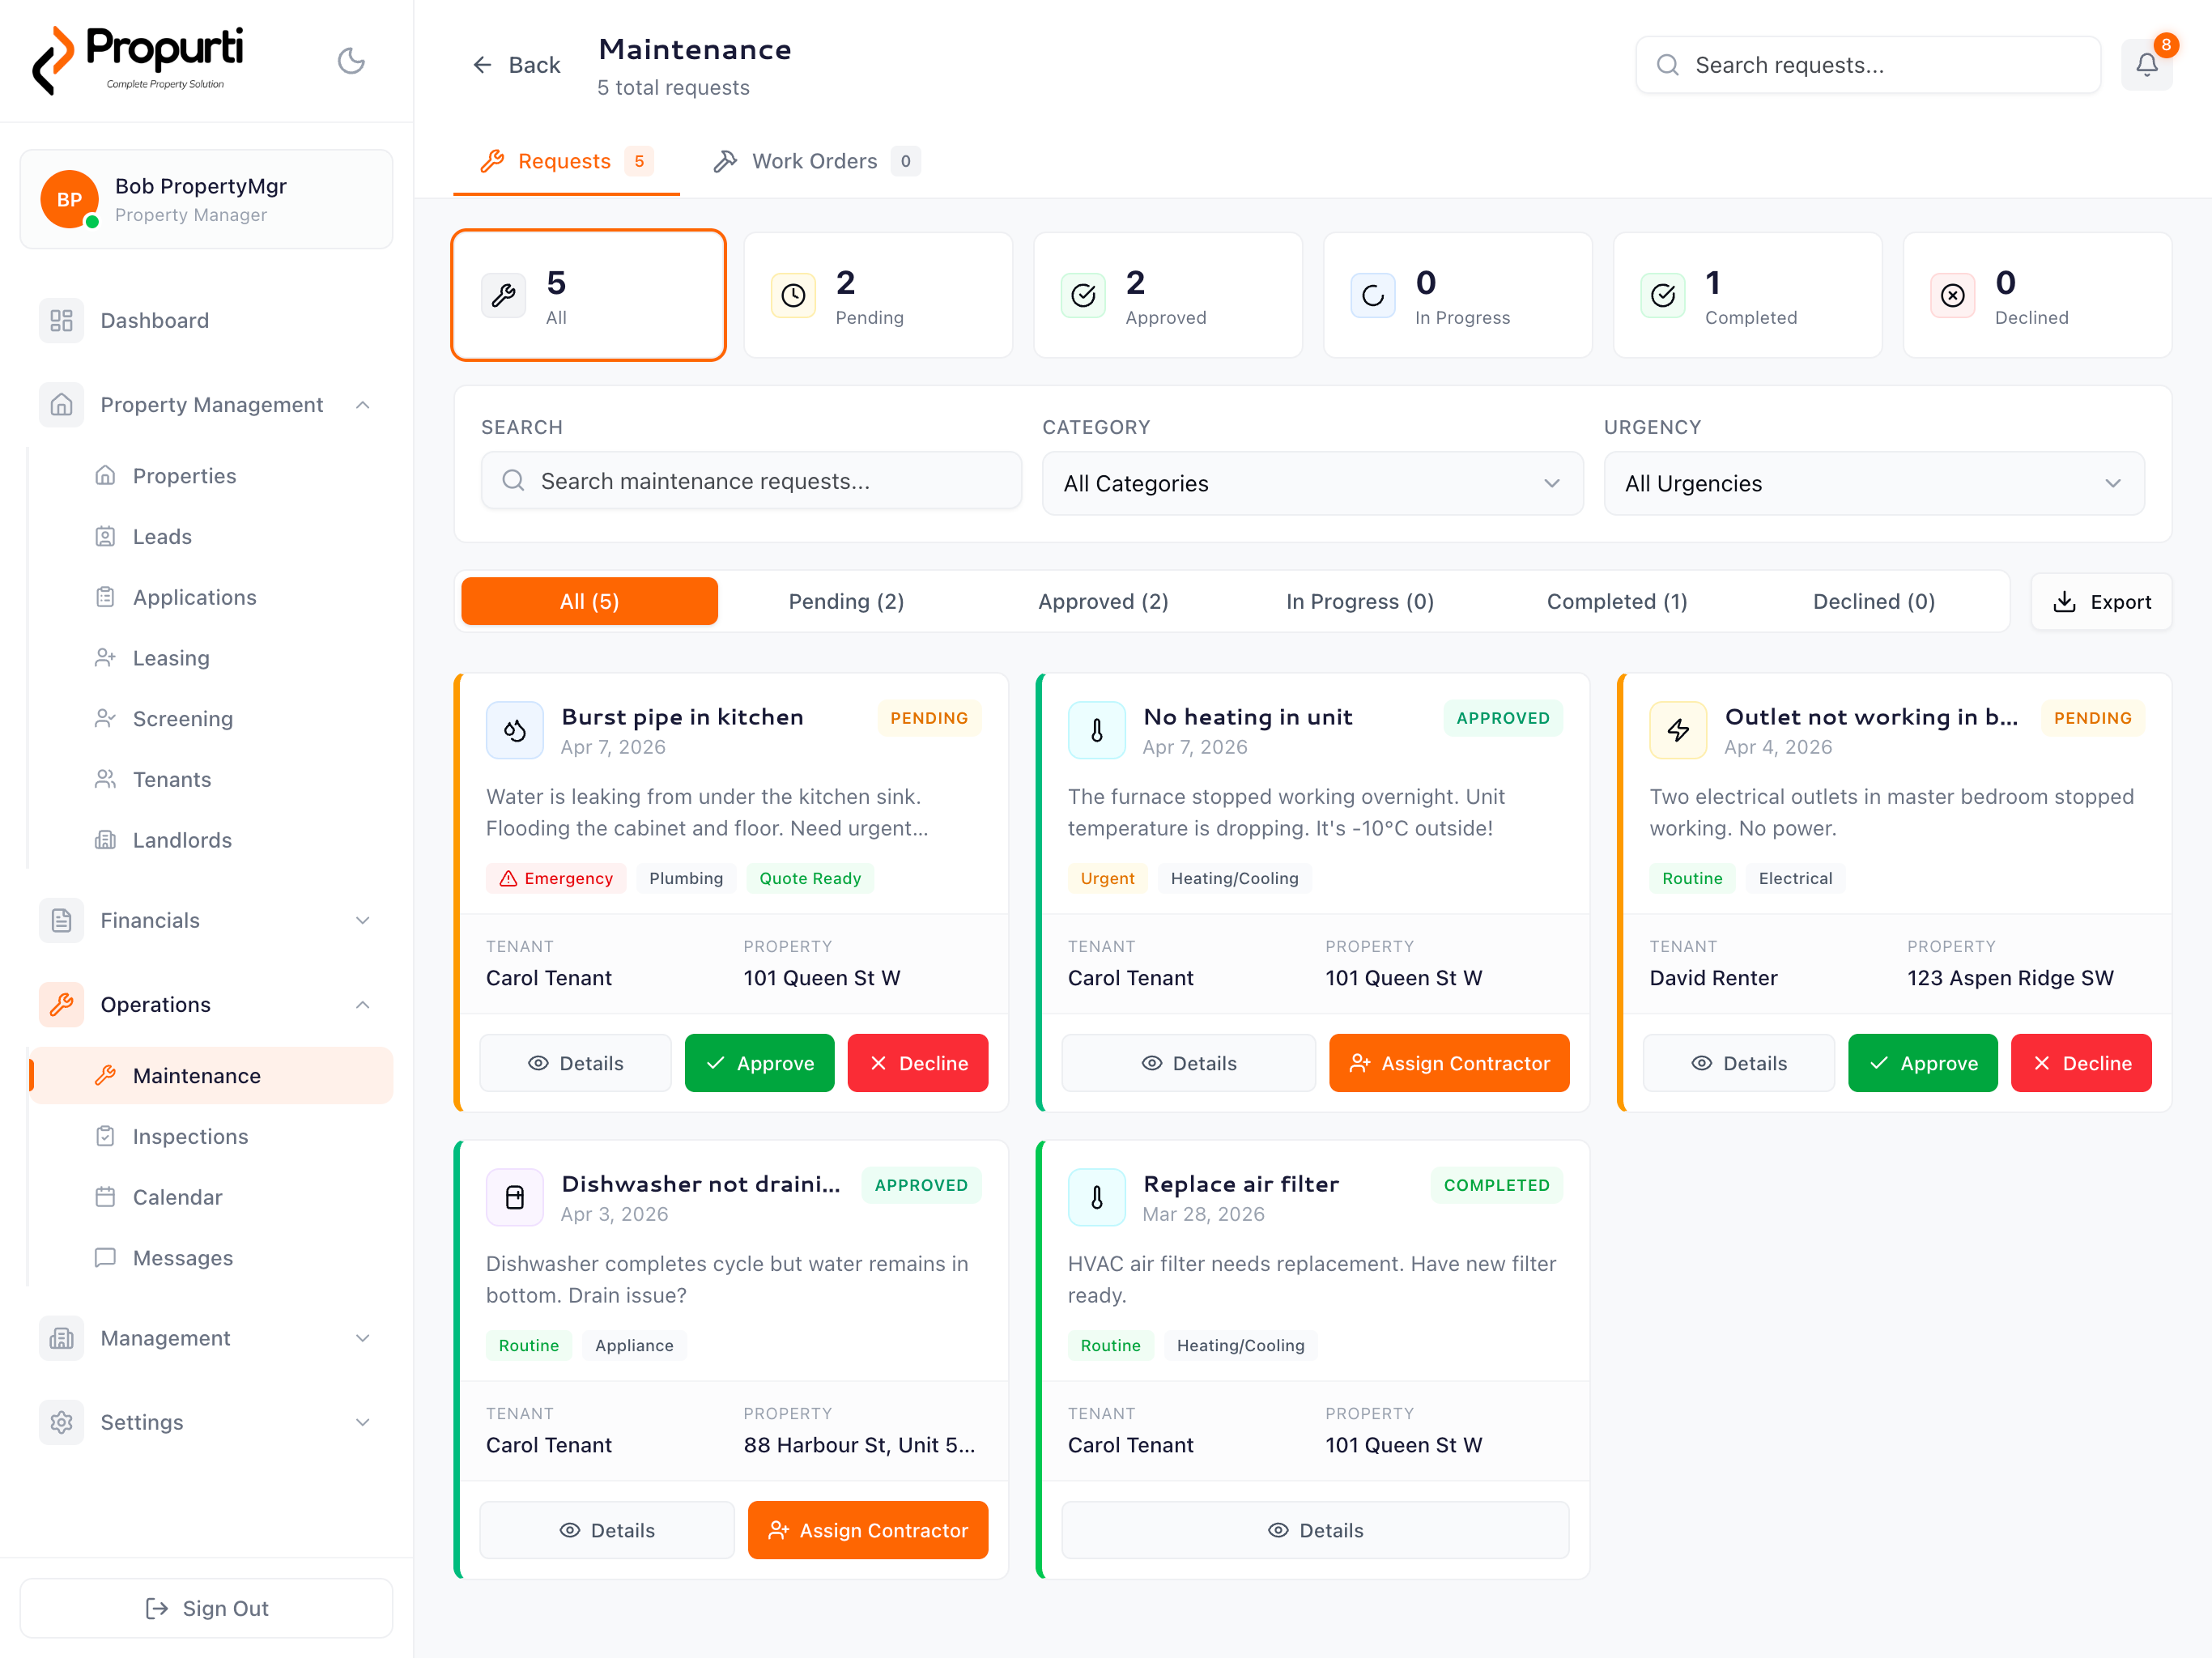Filter by In Progress stat card

[1457, 296]
